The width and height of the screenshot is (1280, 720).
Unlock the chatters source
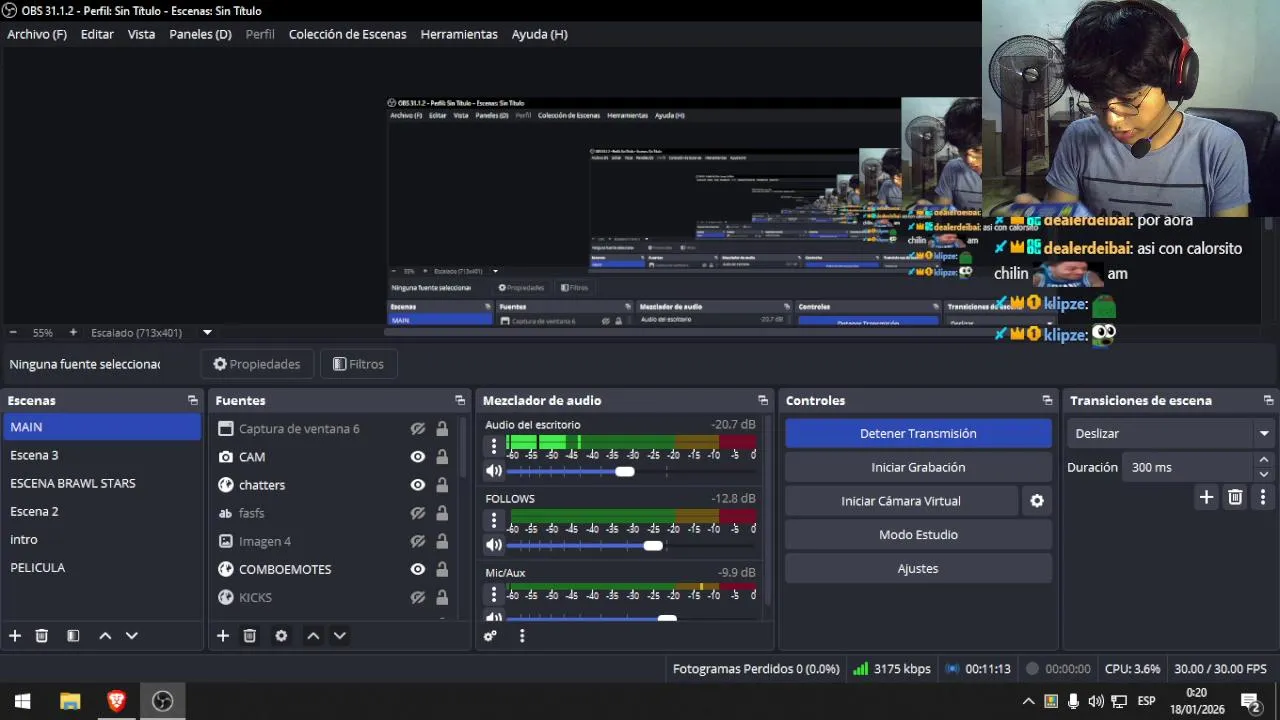(x=442, y=485)
